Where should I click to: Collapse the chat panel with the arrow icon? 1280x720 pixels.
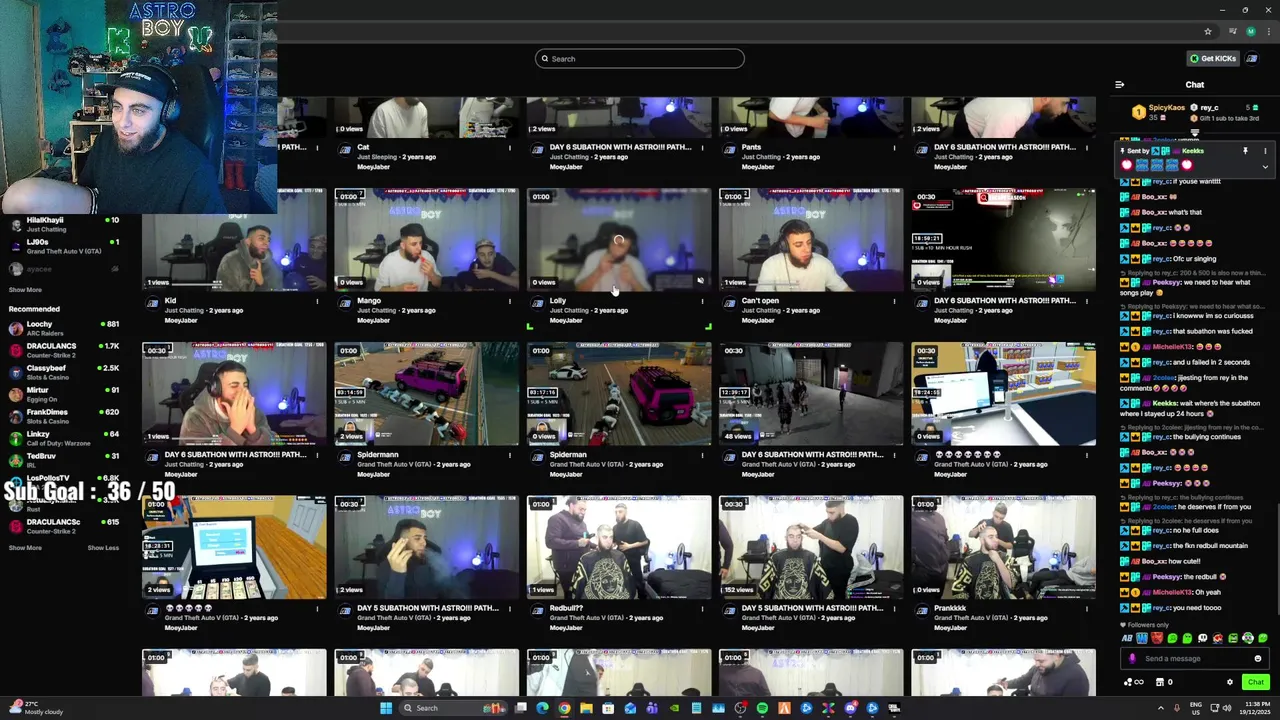point(1119,85)
